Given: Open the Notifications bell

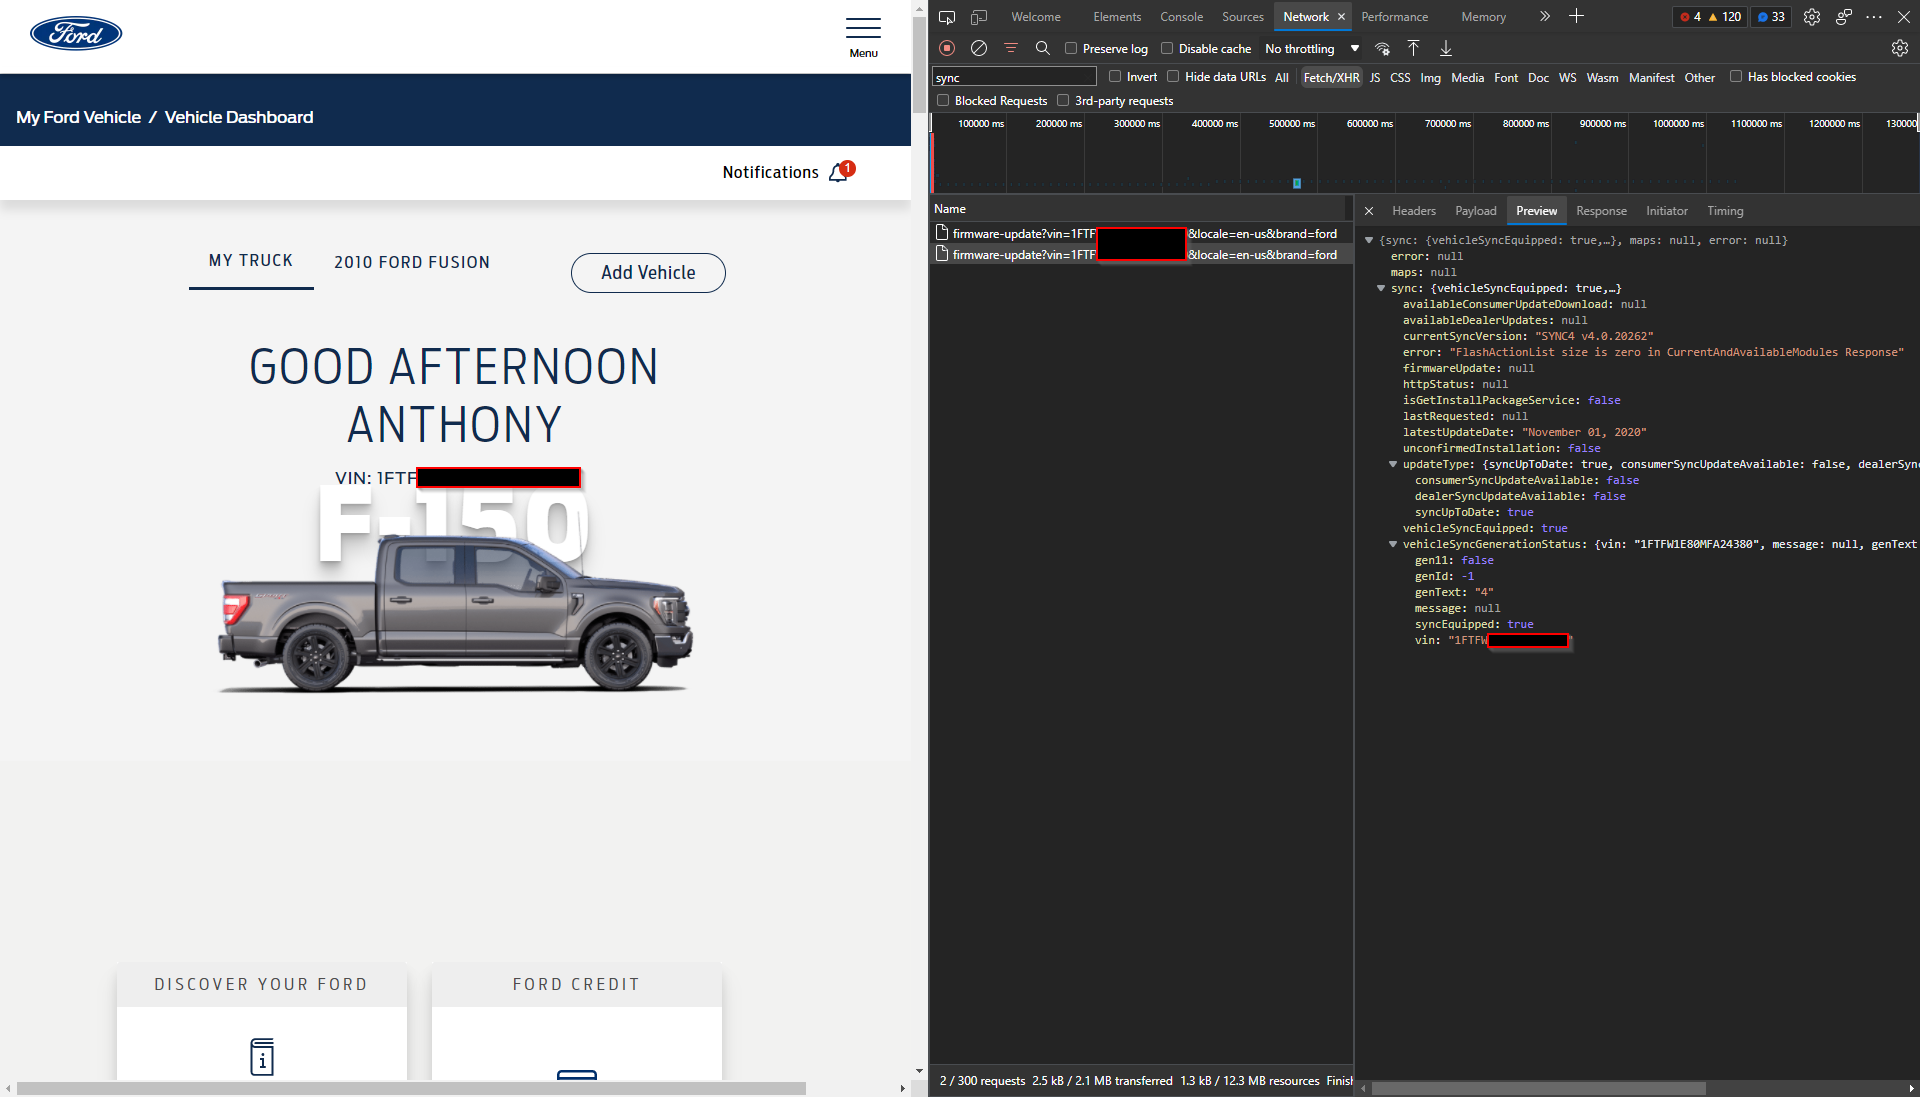Looking at the screenshot, I should point(838,171).
